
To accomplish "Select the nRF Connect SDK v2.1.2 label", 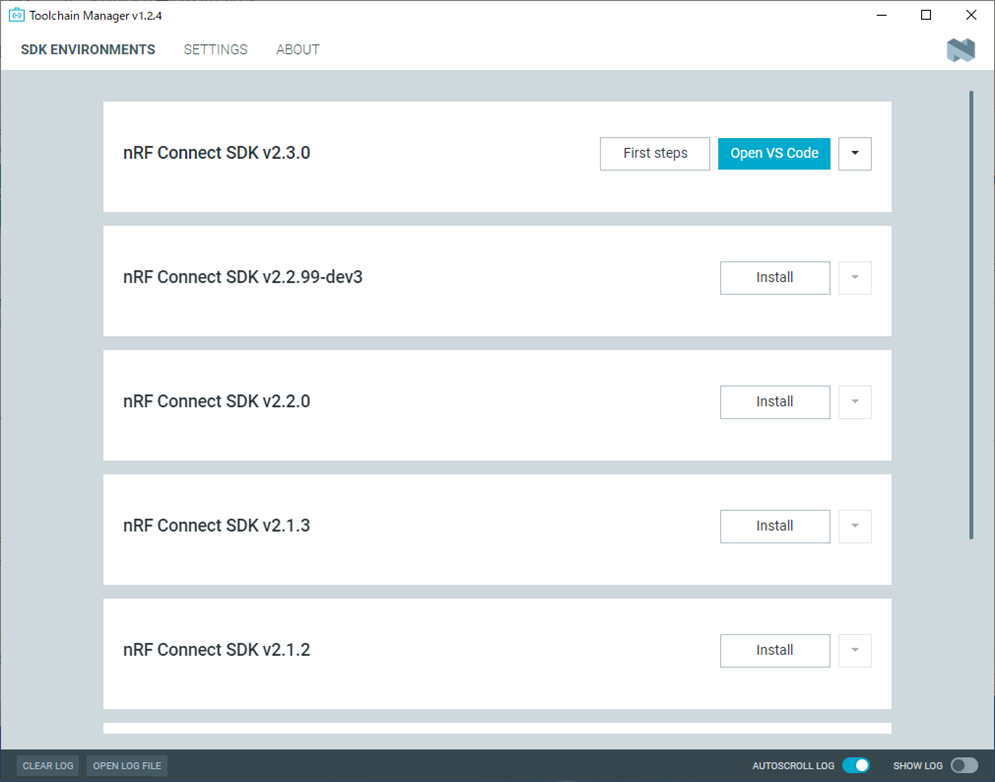I will click(x=216, y=650).
